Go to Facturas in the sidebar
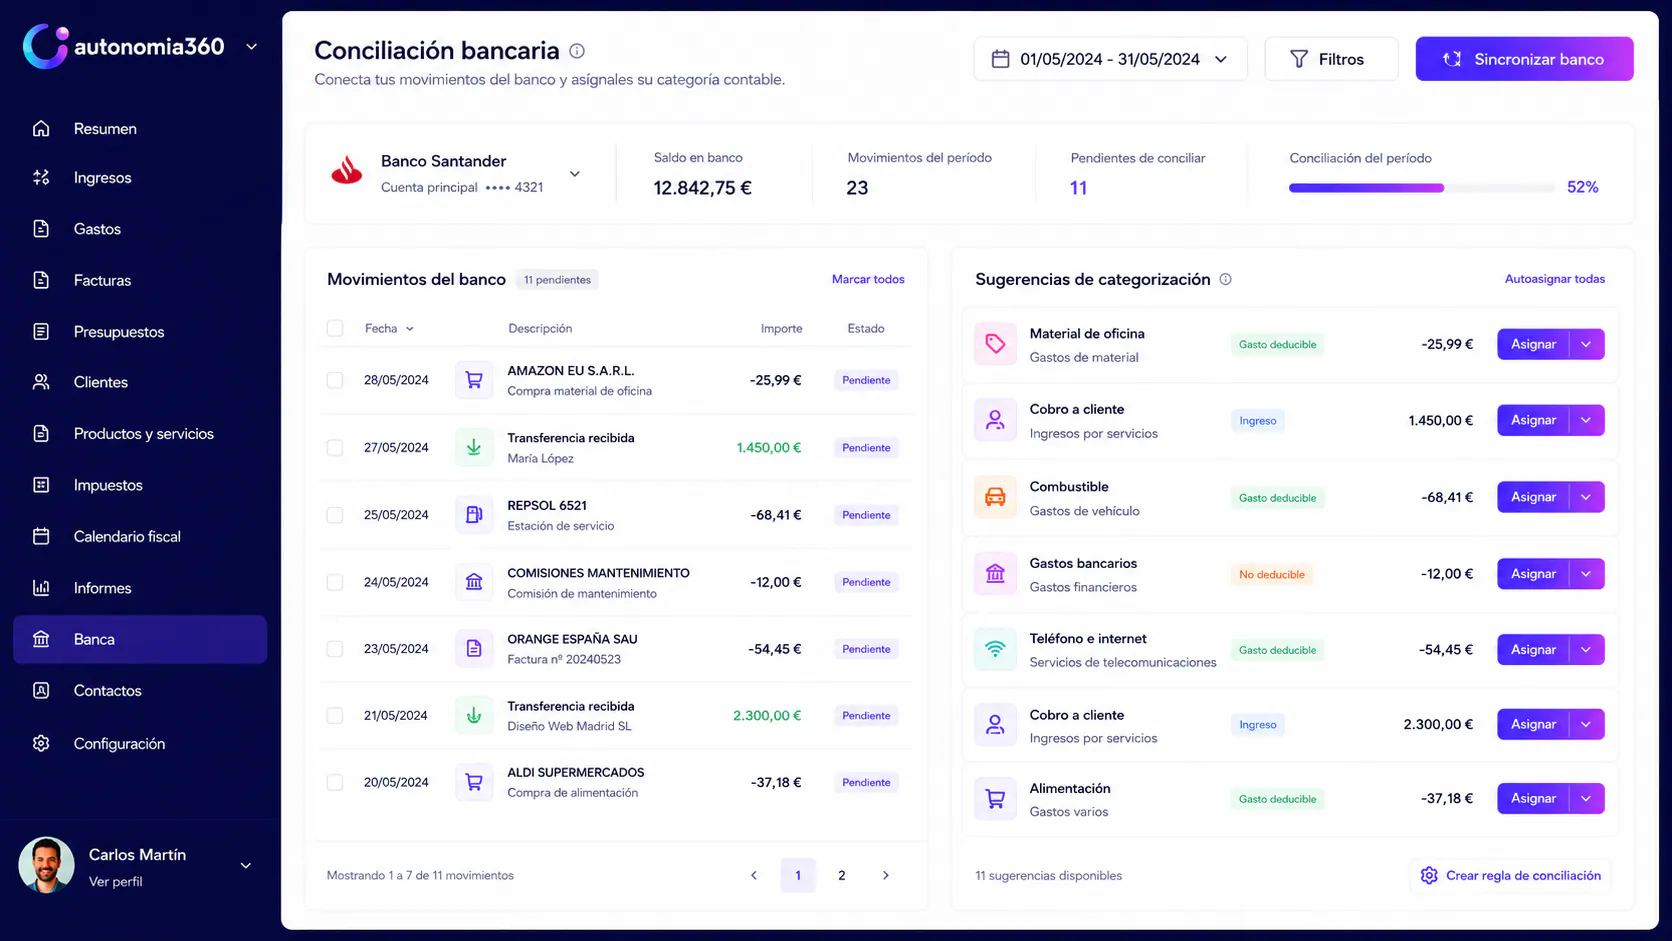Image resolution: width=1672 pixels, height=941 pixels. coord(140,280)
